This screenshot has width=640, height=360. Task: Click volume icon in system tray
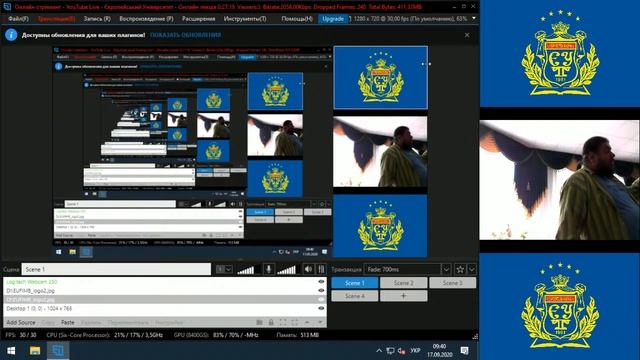(402, 351)
